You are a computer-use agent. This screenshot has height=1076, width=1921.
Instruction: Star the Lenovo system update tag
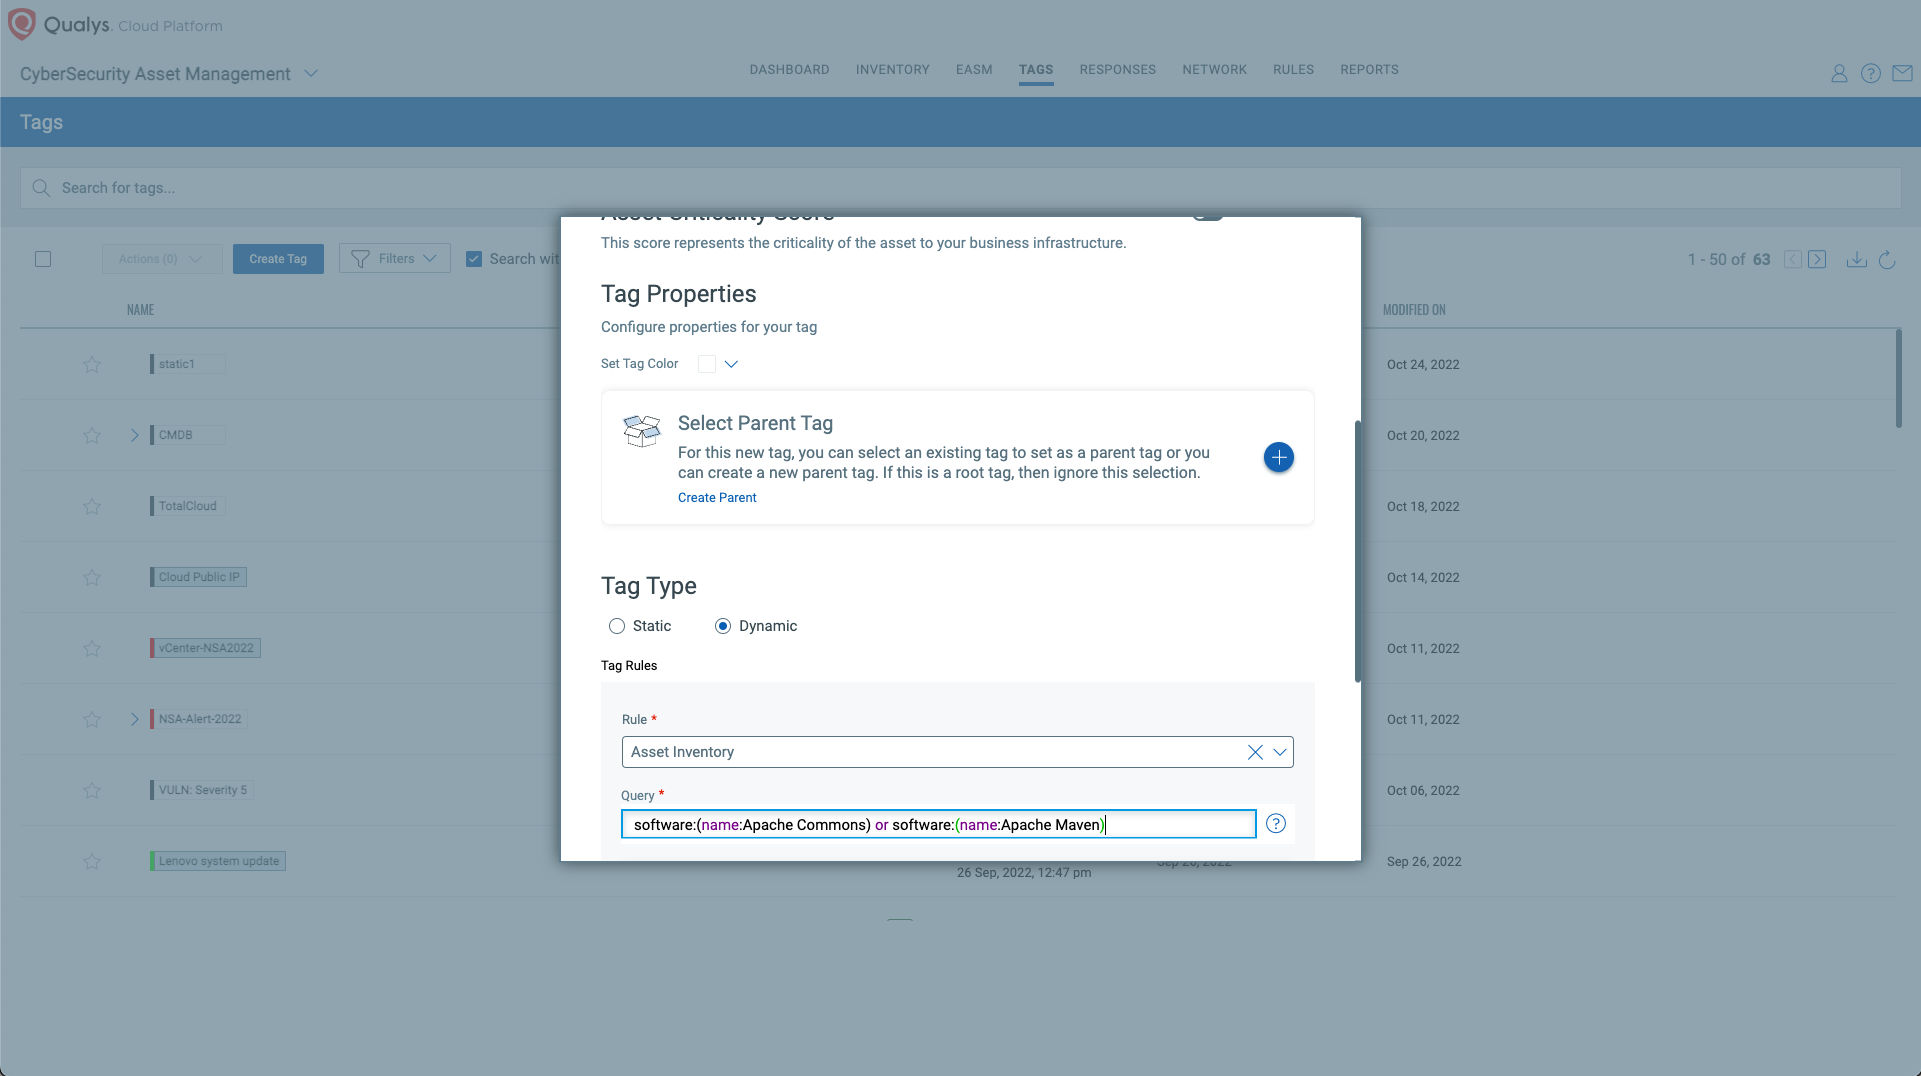click(x=92, y=862)
